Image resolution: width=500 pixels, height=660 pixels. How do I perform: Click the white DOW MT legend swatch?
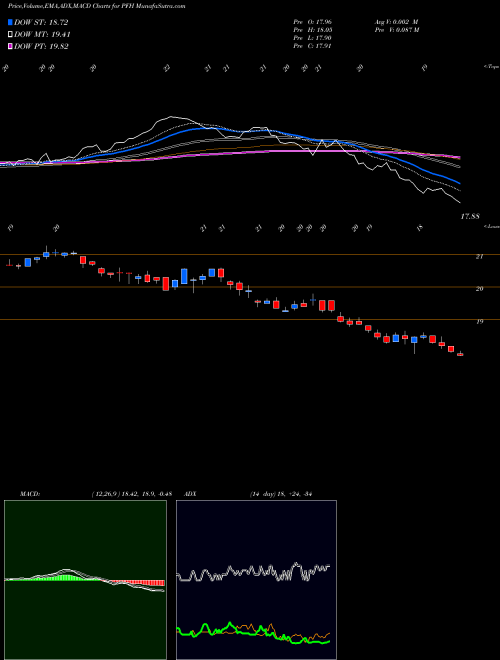click(11, 35)
